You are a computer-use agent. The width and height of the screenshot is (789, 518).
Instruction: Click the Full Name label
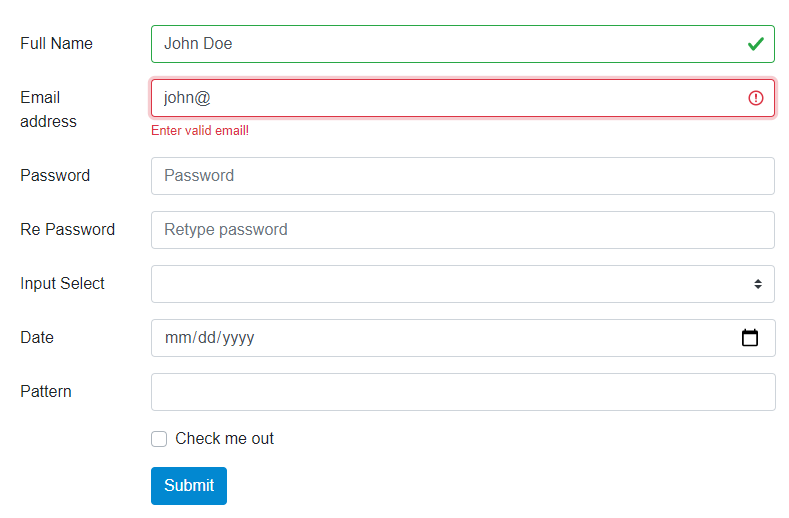(56, 44)
